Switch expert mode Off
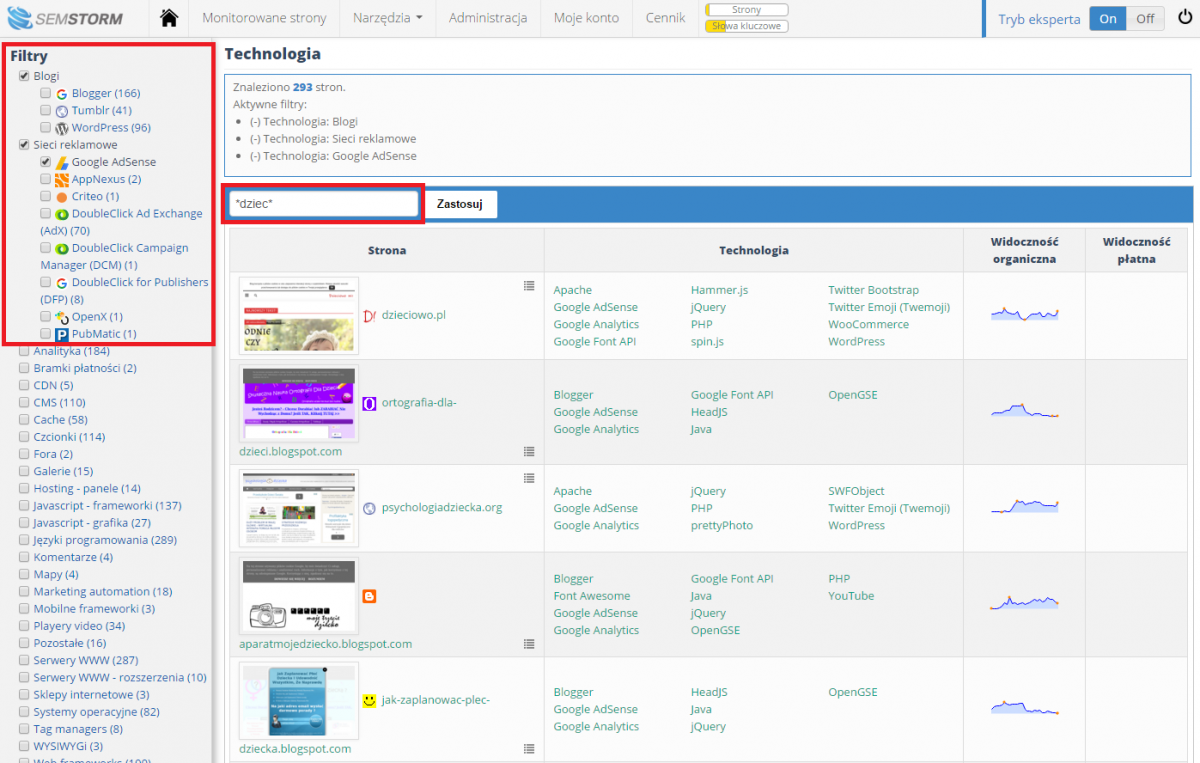Screen dimensions: 1200x763 coord(1145,18)
